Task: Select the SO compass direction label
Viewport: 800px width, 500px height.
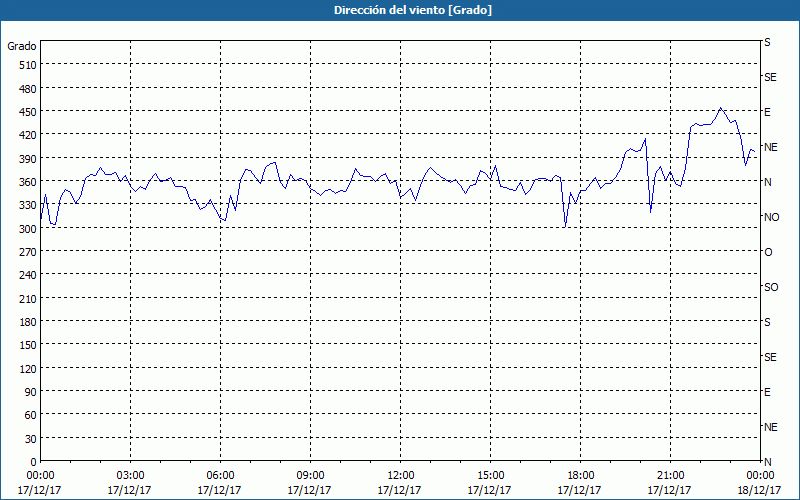Action: (x=771, y=287)
